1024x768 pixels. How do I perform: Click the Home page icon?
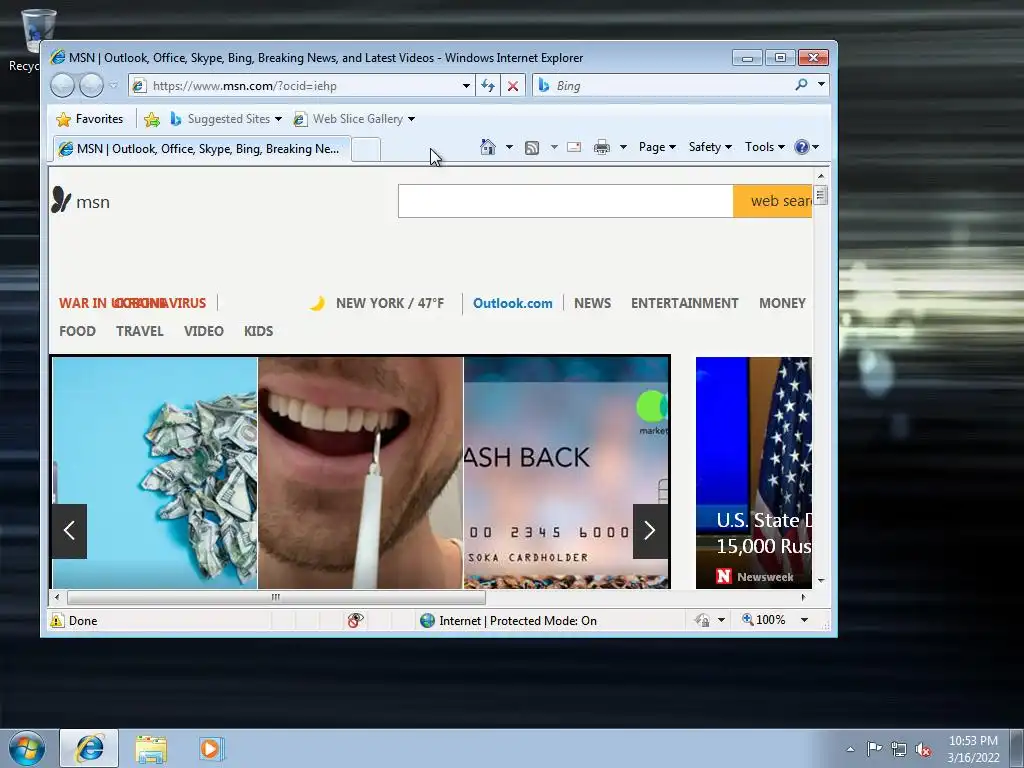point(488,147)
